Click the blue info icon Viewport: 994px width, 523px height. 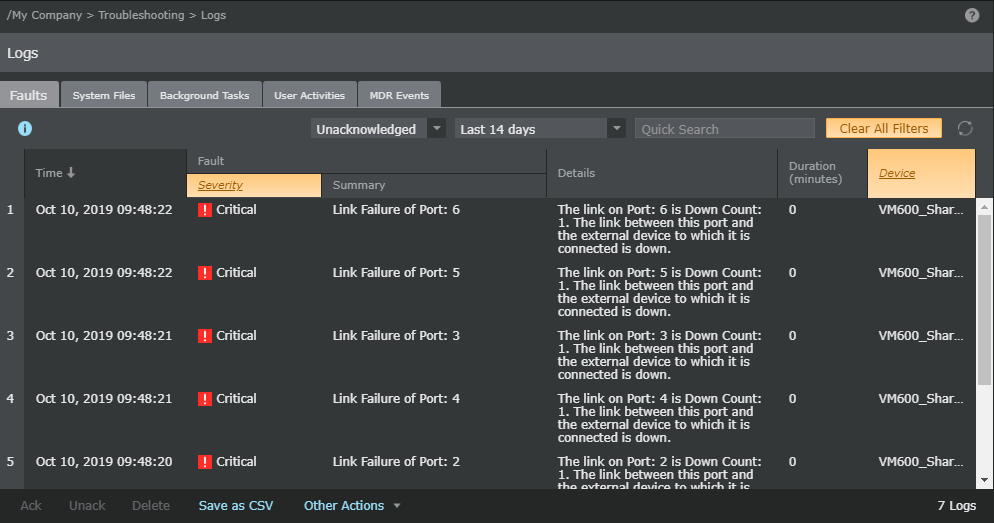click(x=25, y=129)
